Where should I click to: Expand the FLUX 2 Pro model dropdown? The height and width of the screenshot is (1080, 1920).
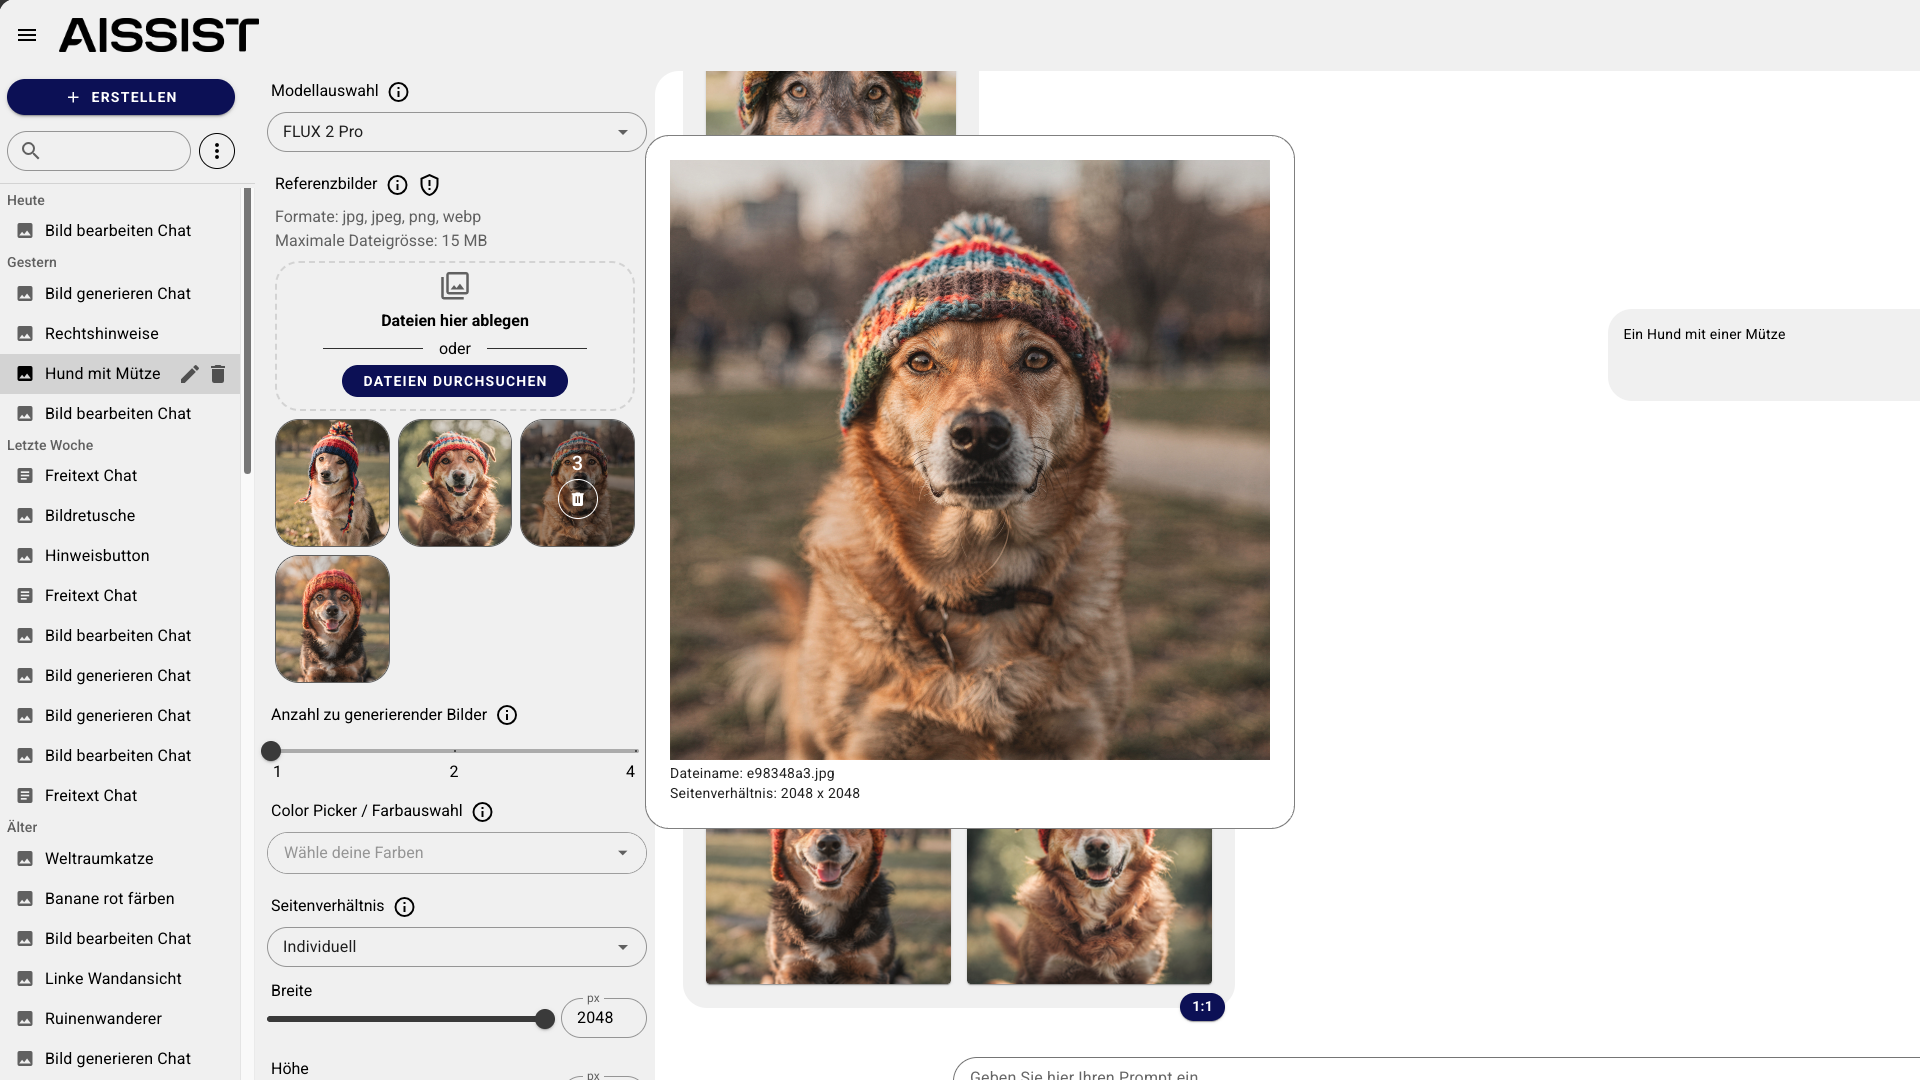pos(457,132)
